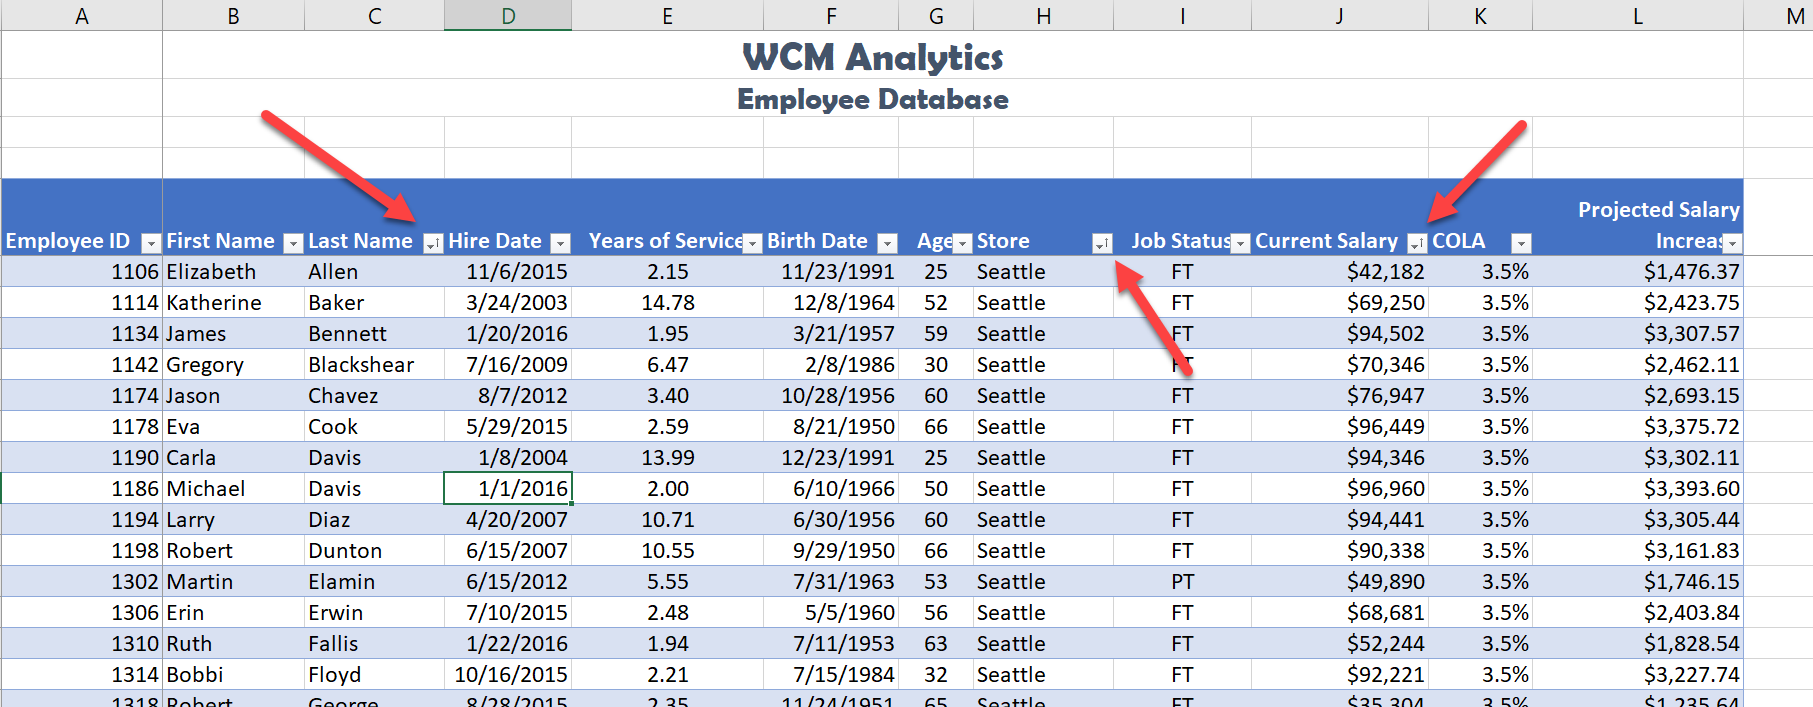Select employee ID cell 1106

click(82, 272)
